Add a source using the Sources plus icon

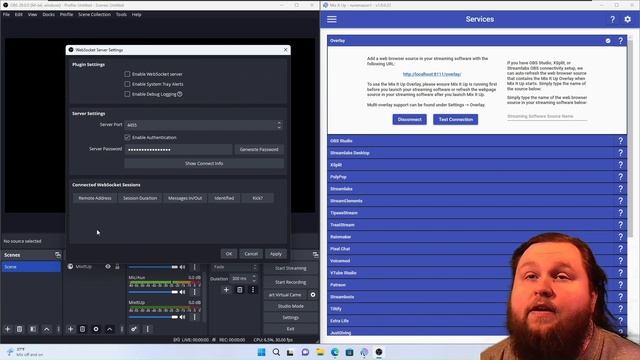pos(70,329)
